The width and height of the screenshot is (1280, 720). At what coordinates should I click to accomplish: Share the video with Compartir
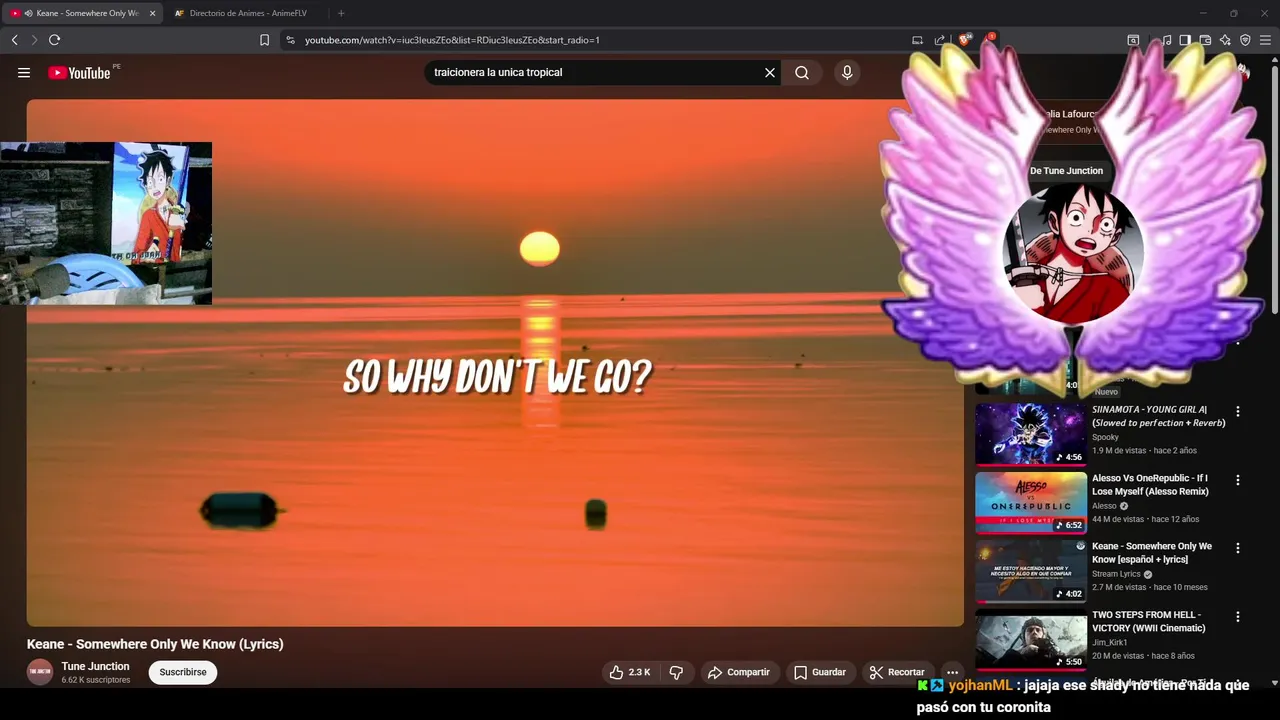tap(739, 672)
